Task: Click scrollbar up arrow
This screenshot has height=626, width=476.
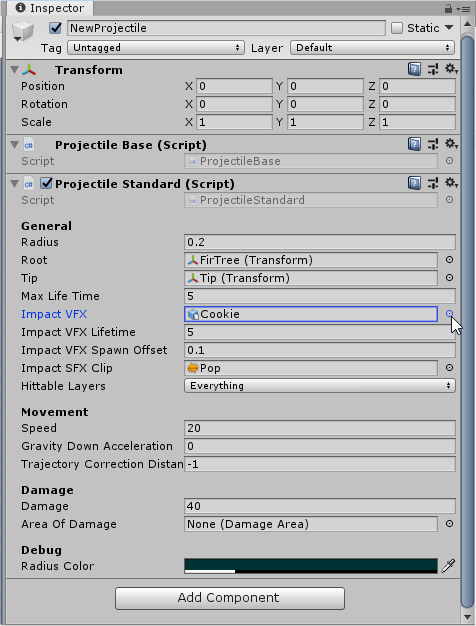Action: coord(467,24)
